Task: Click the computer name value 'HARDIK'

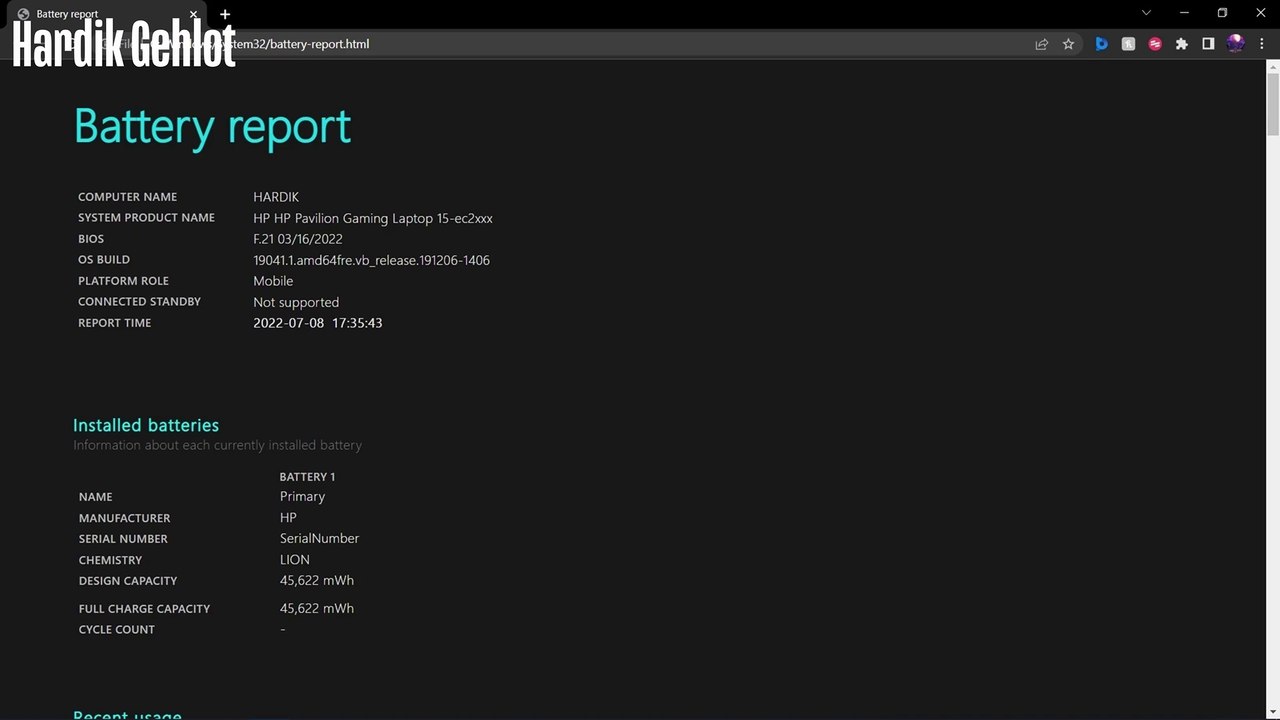Action: pyautogui.click(x=276, y=197)
